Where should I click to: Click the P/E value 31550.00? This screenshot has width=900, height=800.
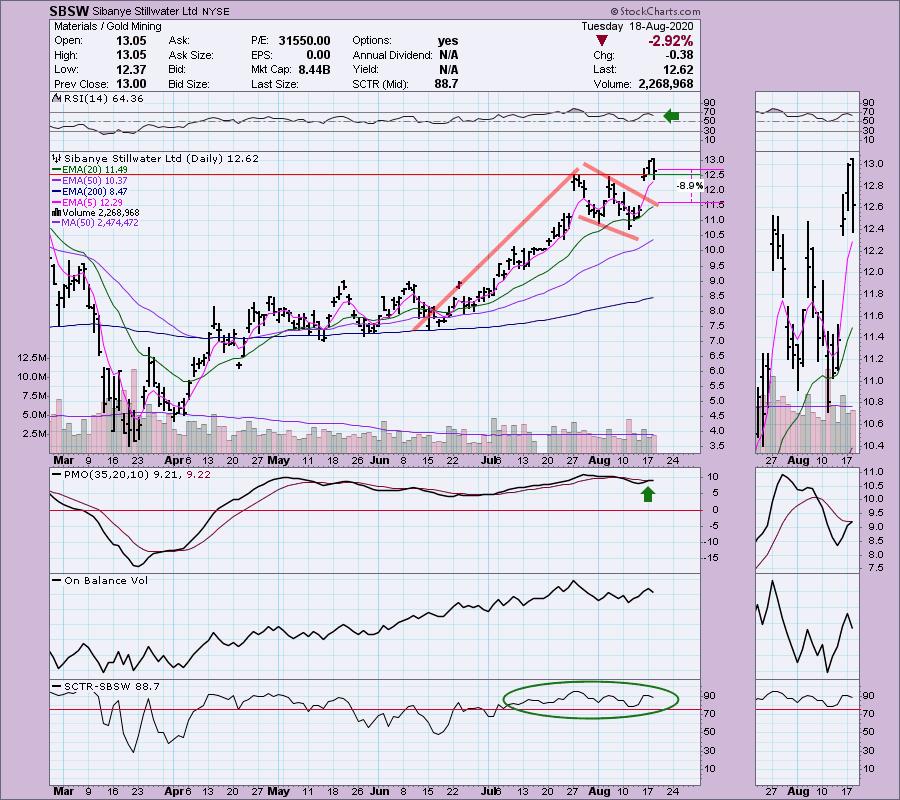click(x=304, y=41)
